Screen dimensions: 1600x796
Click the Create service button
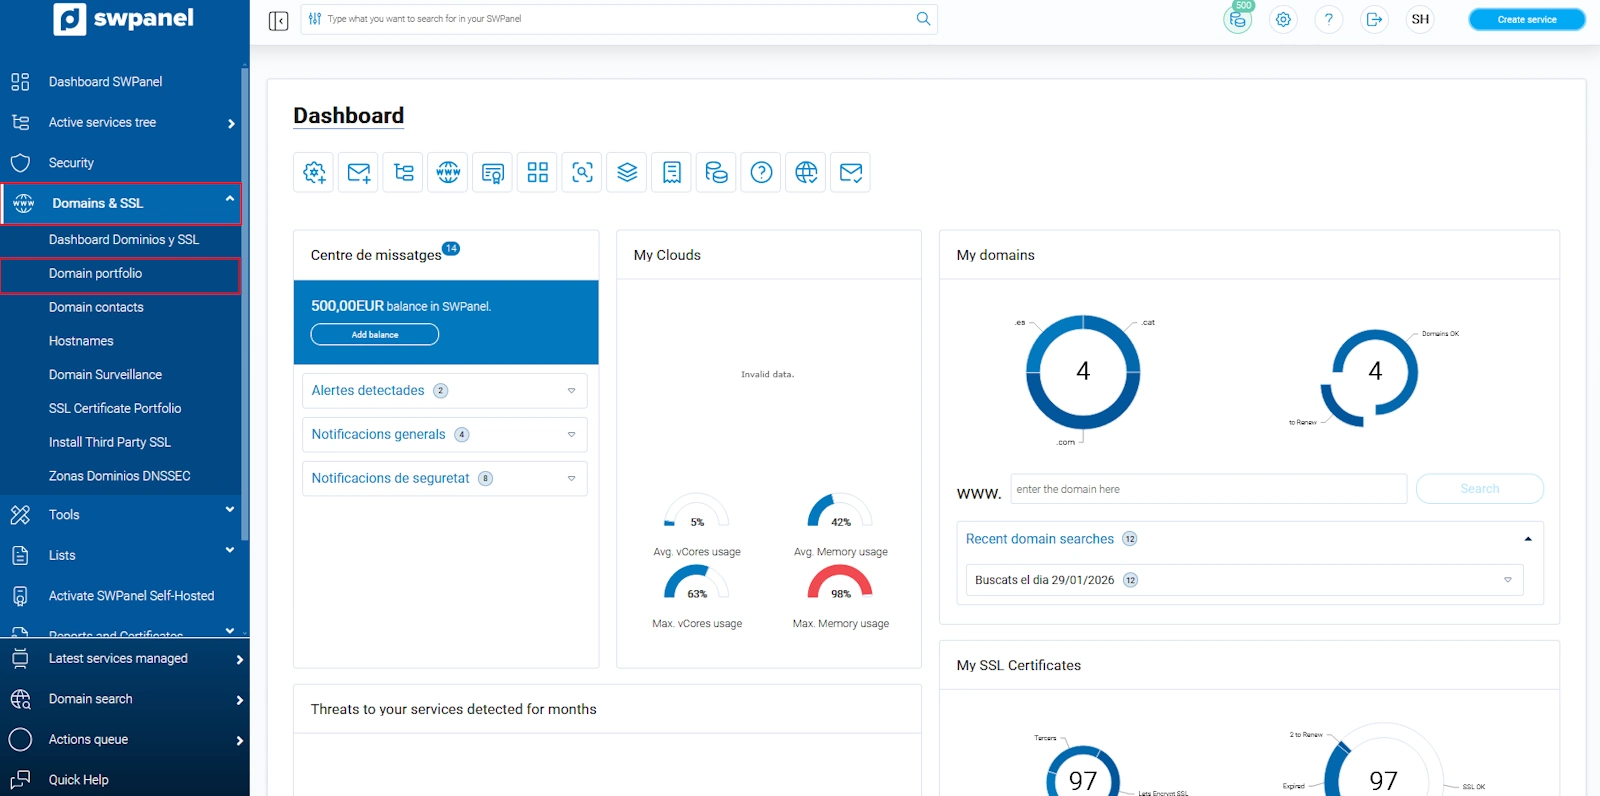(x=1526, y=20)
